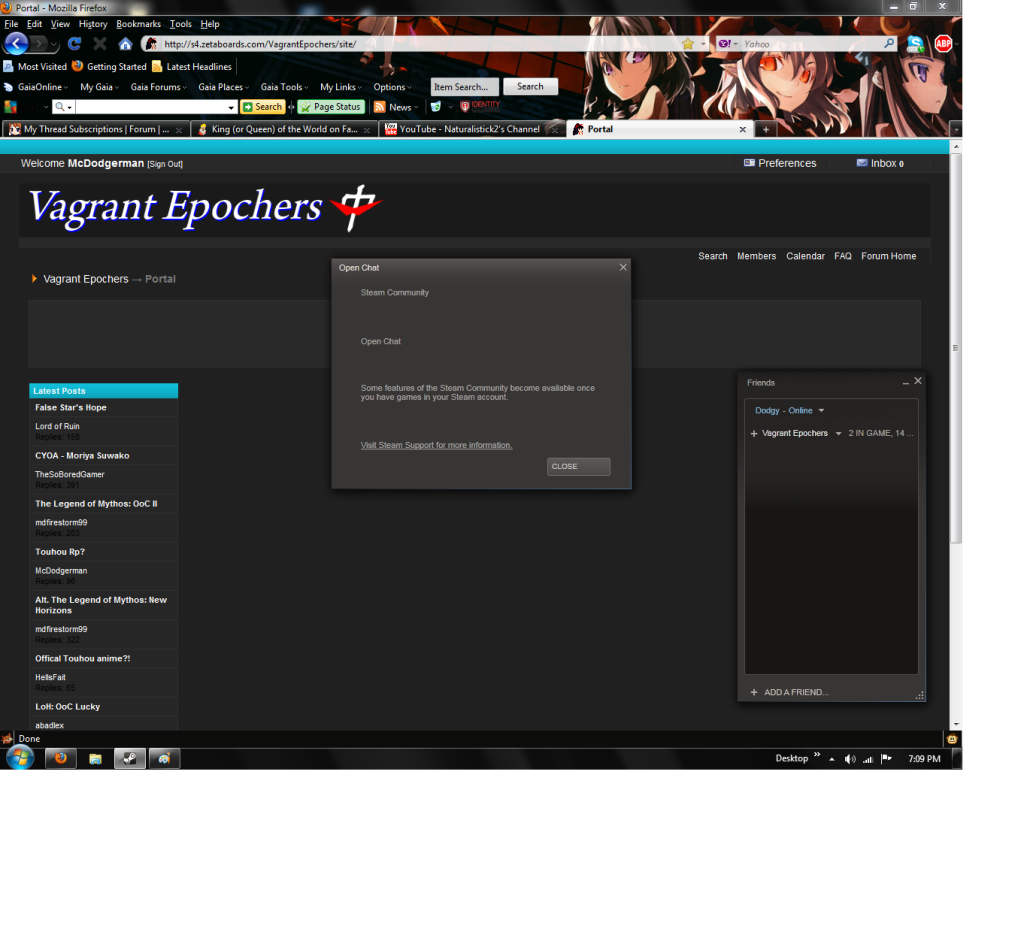Open the new tab plus button

pos(766,129)
